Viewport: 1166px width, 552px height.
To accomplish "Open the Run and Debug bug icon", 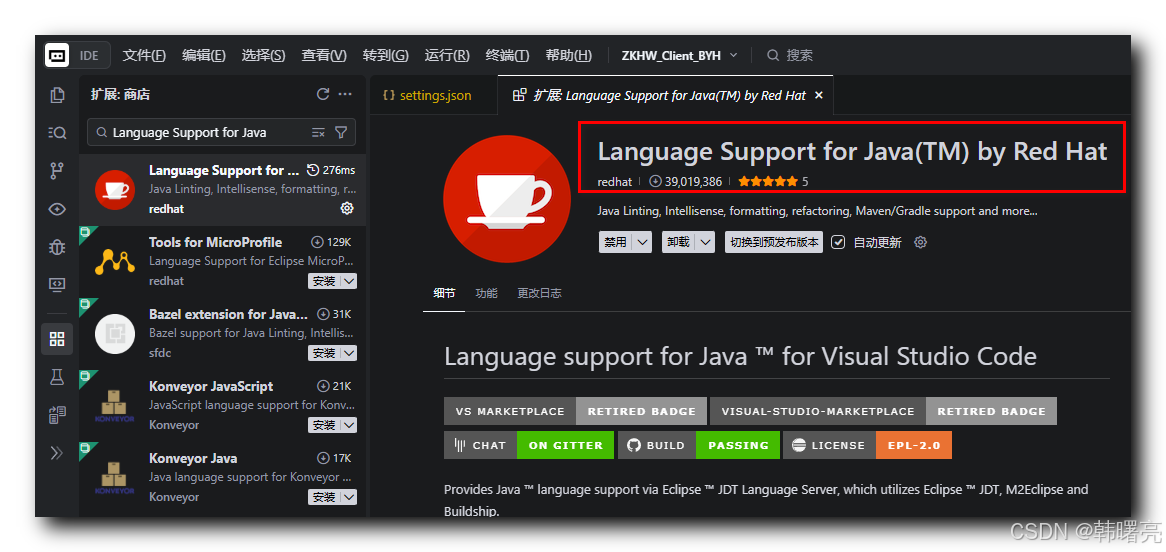I will [x=57, y=247].
